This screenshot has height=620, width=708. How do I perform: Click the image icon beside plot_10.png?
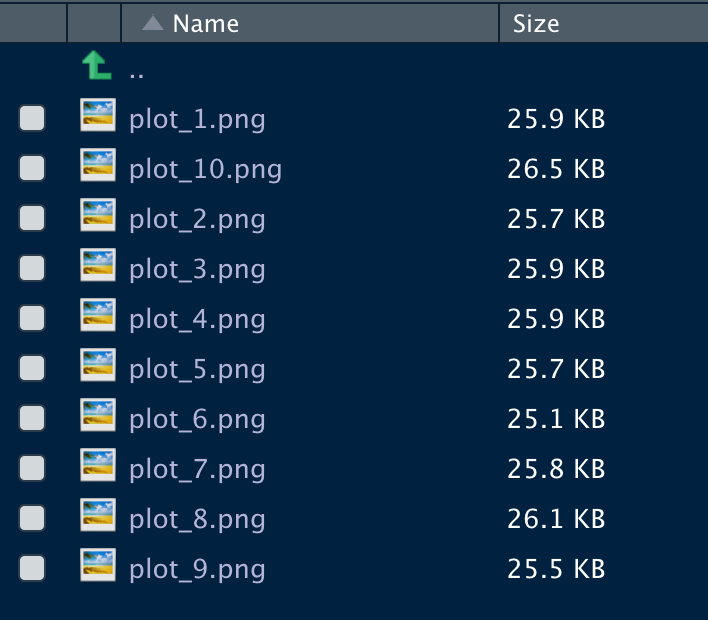tap(98, 166)
